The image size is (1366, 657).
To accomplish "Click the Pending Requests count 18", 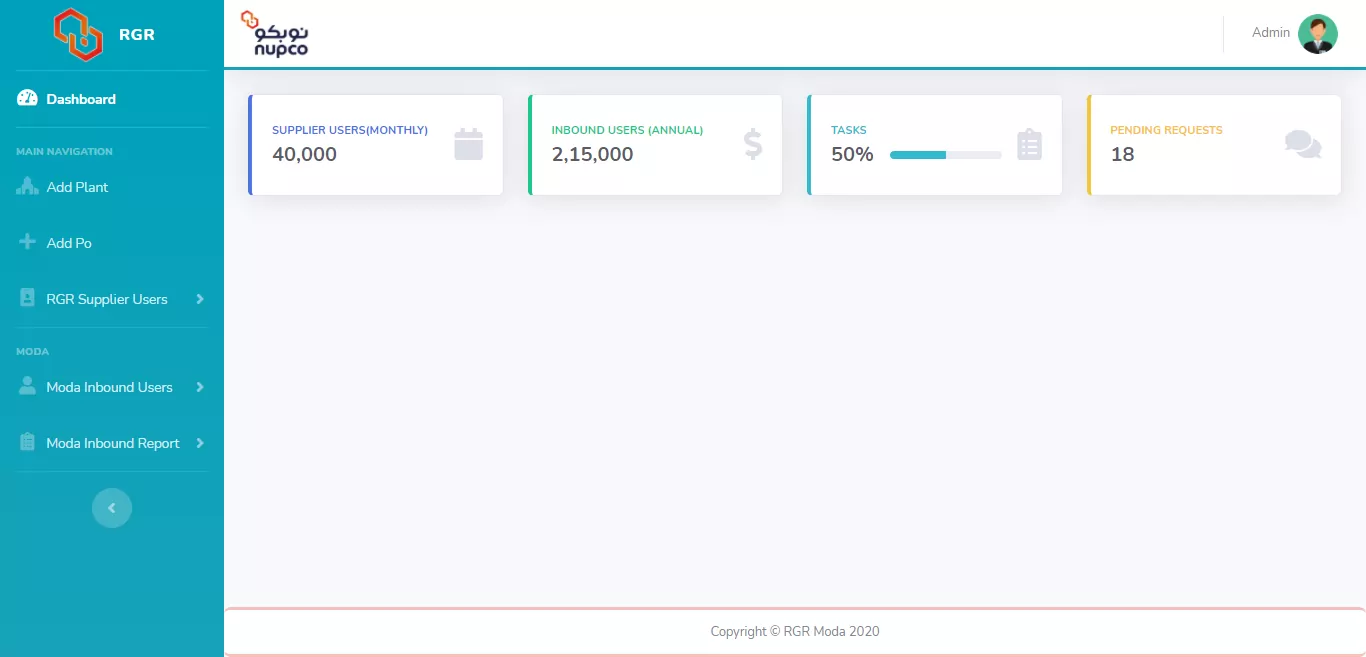I will point(1122,155).
